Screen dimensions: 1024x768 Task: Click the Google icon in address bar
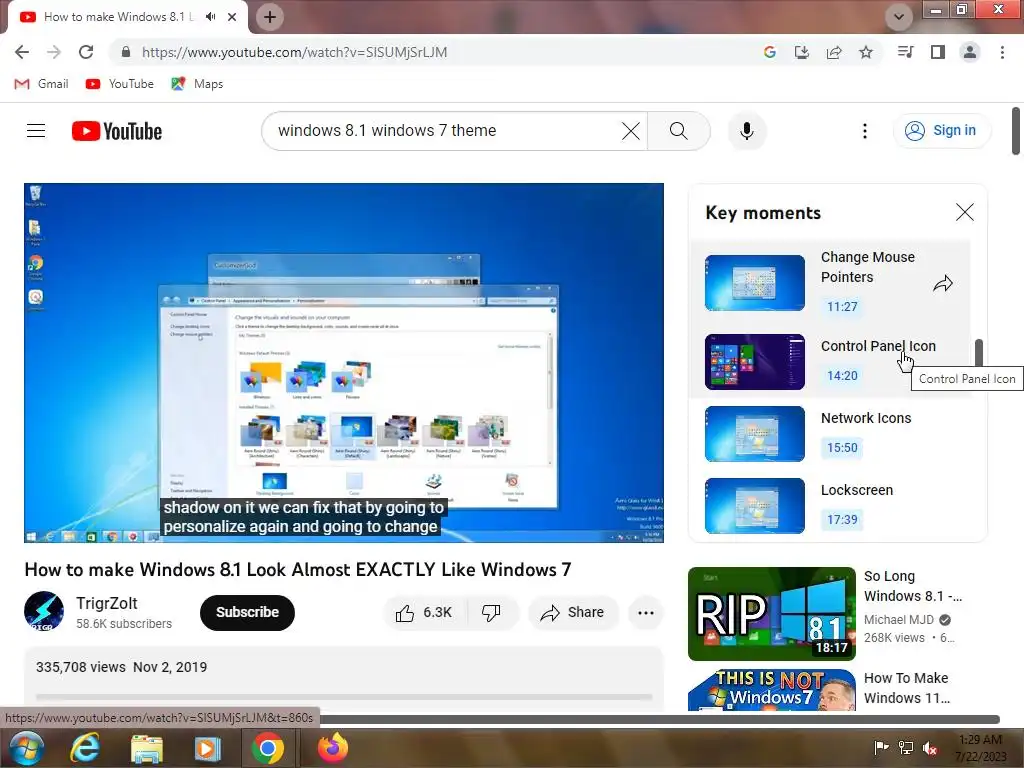770,52
